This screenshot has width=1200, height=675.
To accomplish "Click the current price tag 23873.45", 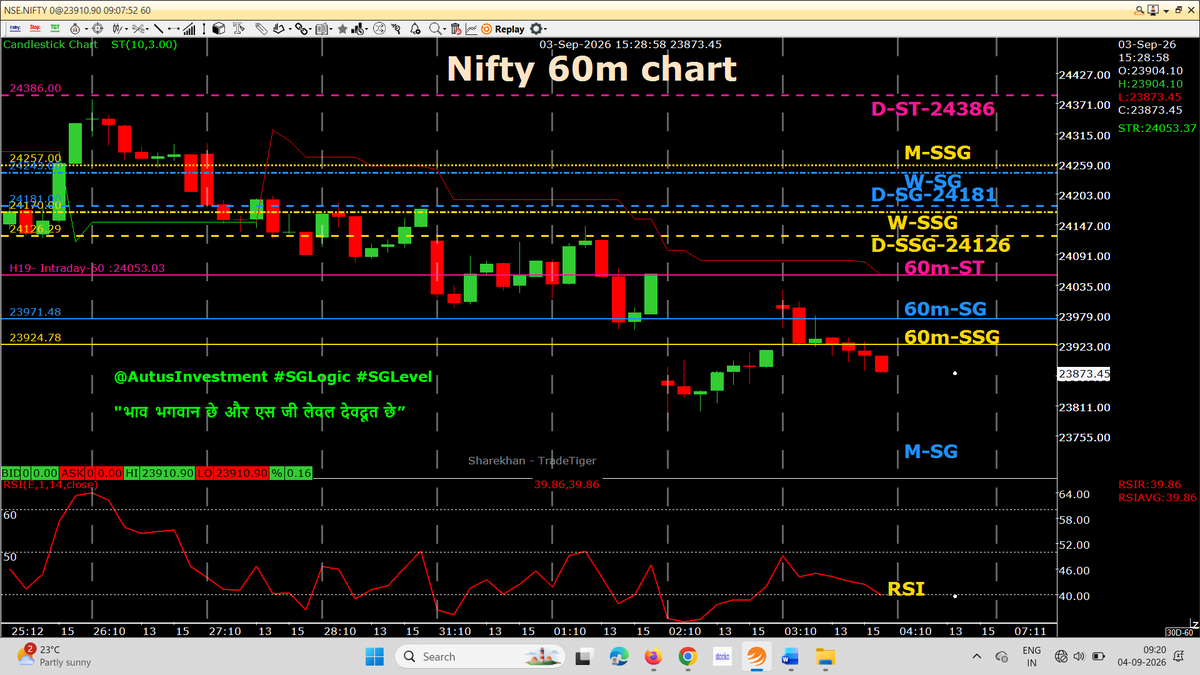I will tap(1084, 374).
